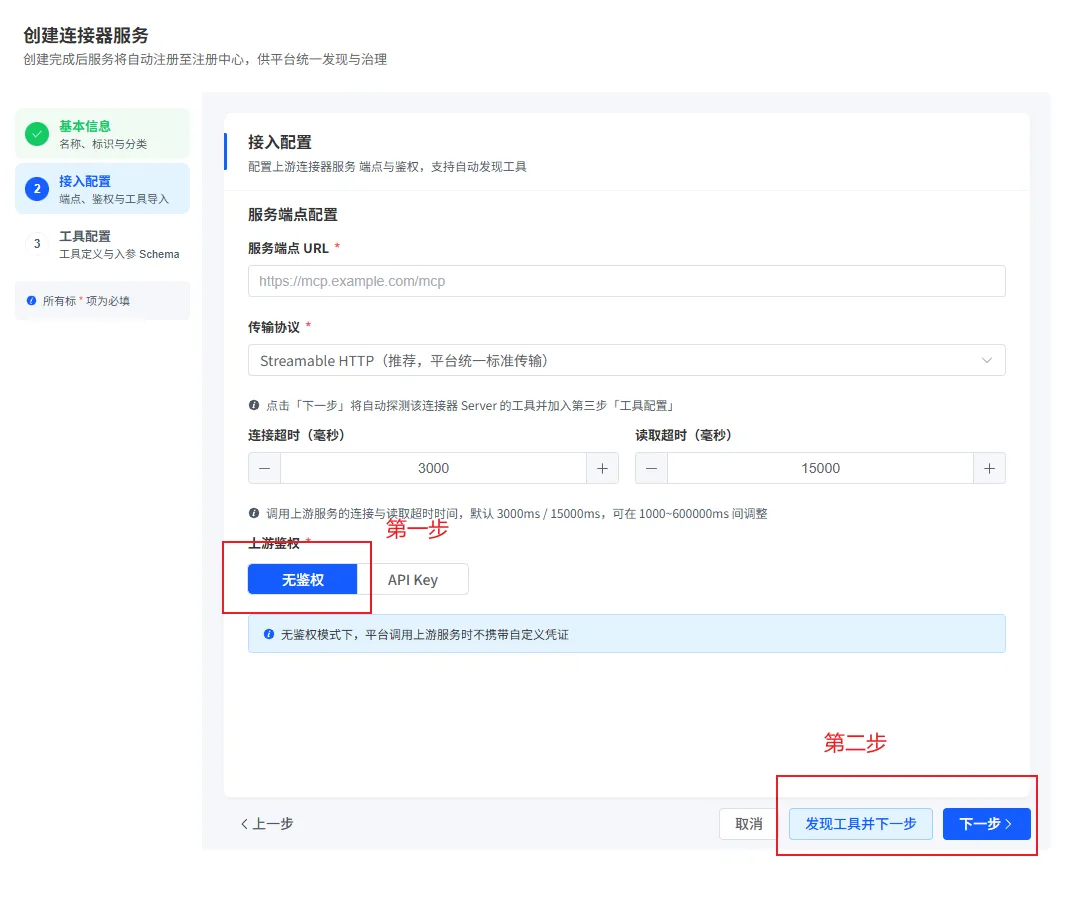The image size is (1067, 902).
Task: Proceed with the blue 下一步 button
Action: [x=987, y=824]
